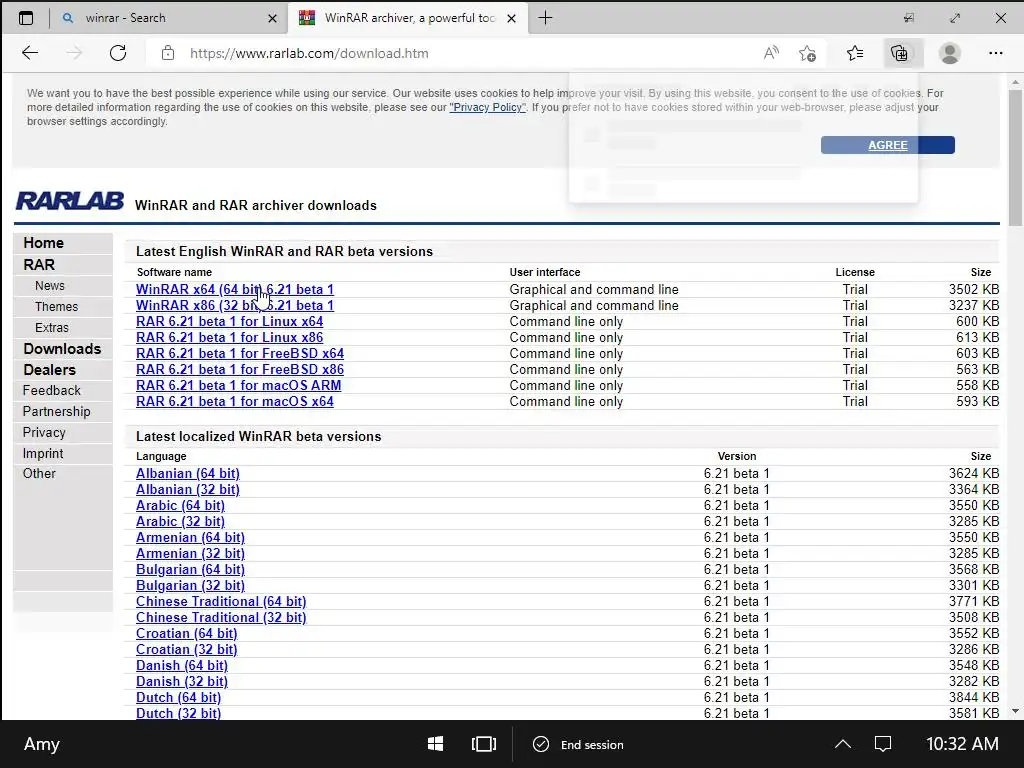The width and height of the screenshot is (1024, 768).
Task: Open the user profile icon
Action: click(950, 53)
